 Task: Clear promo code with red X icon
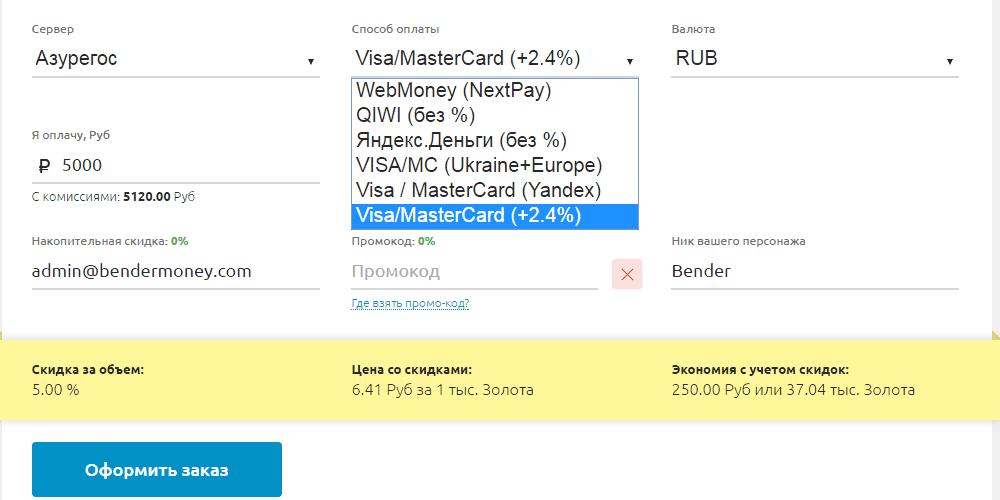pyautogui.click(x=627, y=273)
